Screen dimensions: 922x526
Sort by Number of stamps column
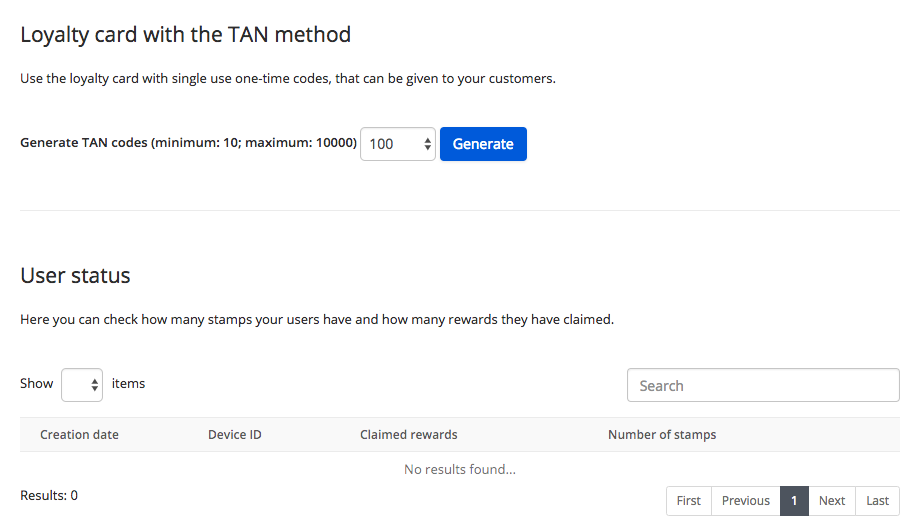[662, 434]
